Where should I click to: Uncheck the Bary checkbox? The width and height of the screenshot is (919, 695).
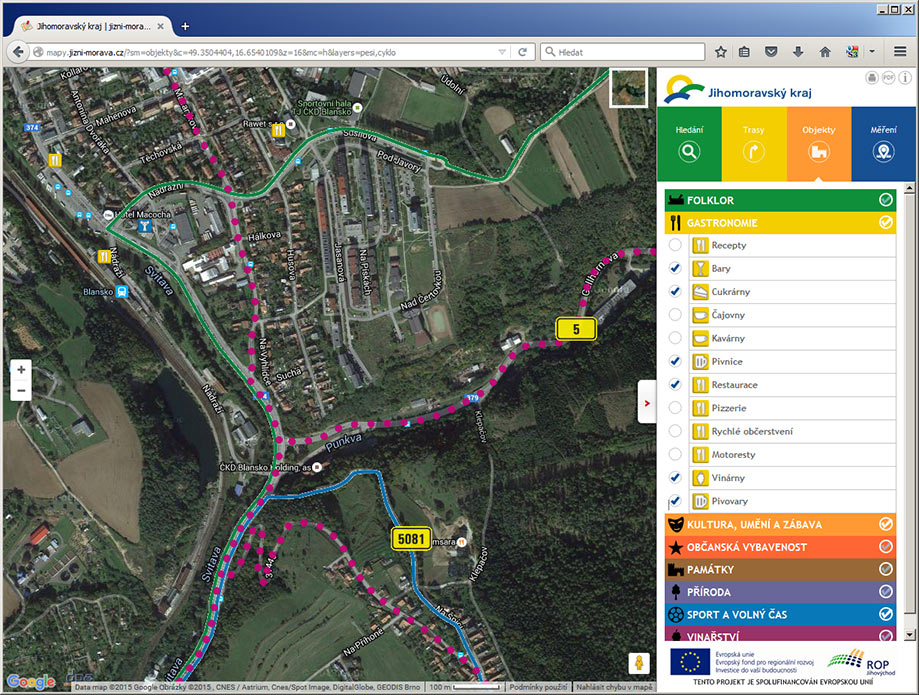click(x=675, y=268)
